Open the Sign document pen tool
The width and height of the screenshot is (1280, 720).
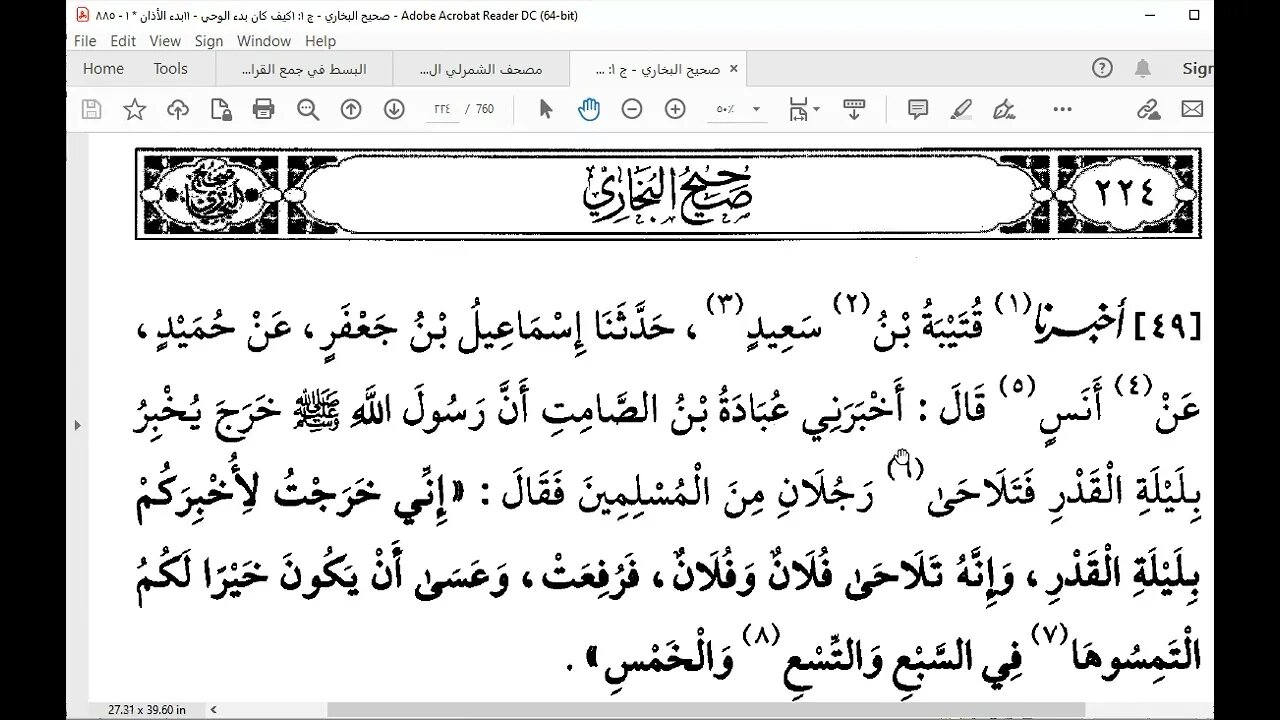(1005, 110)
